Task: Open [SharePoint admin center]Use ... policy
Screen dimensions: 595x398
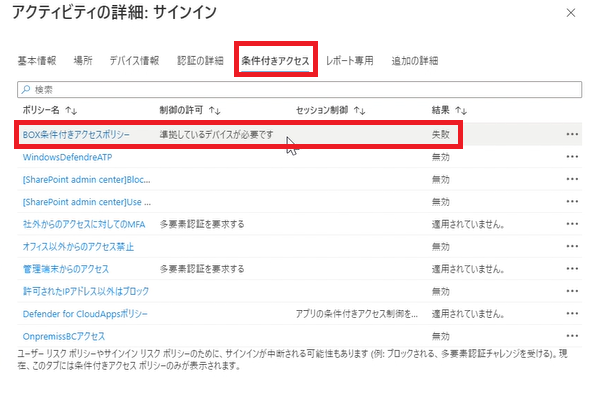Action: coord(87,202)
